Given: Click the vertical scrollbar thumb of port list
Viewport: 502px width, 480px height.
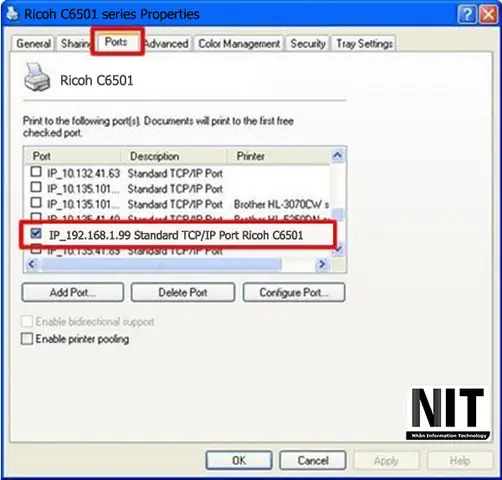Looking at the screenshot, I should tap(338, 214).
